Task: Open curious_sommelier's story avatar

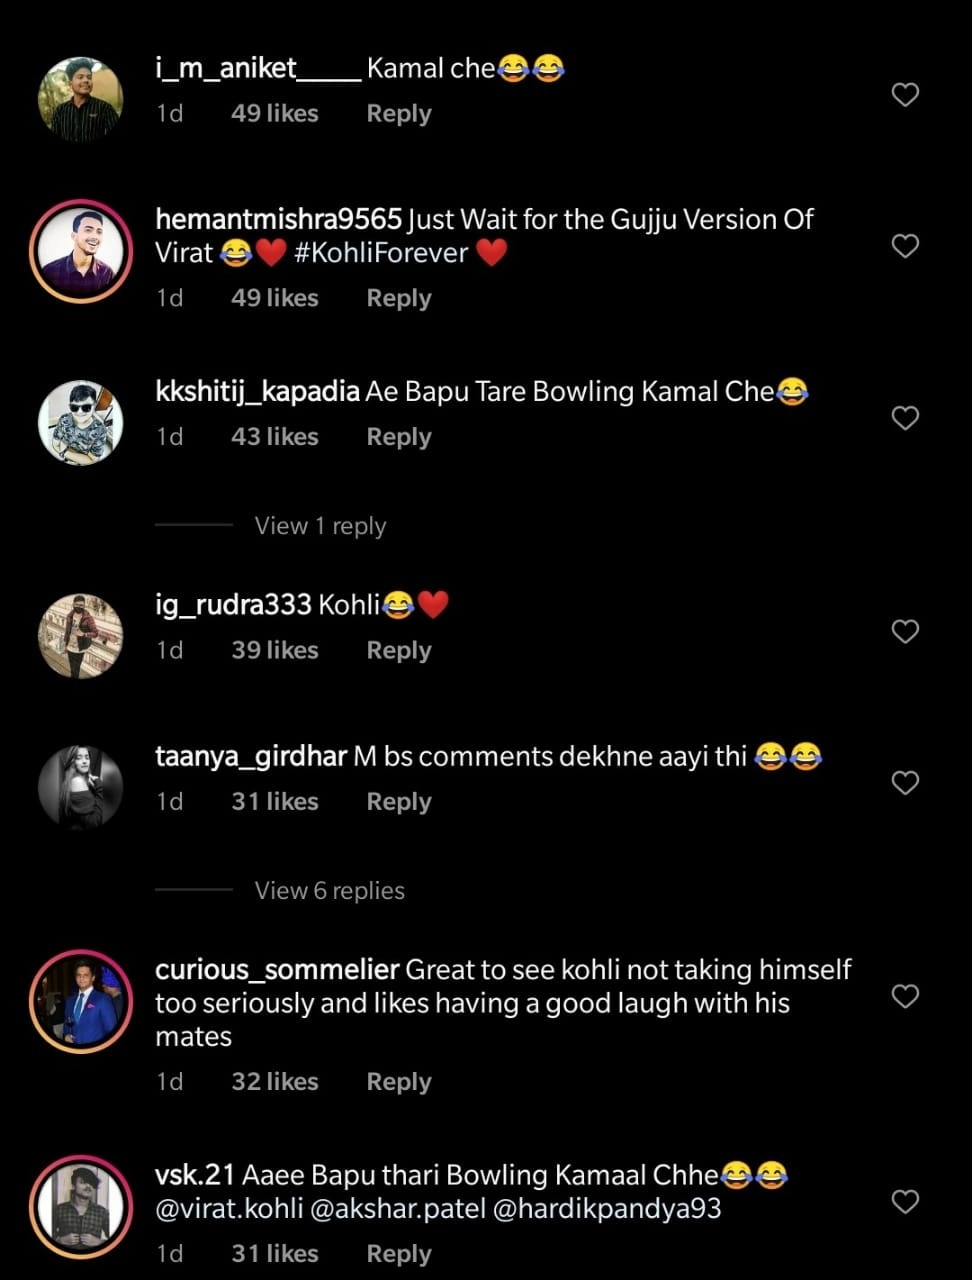Action: (x=80, y=1002)
